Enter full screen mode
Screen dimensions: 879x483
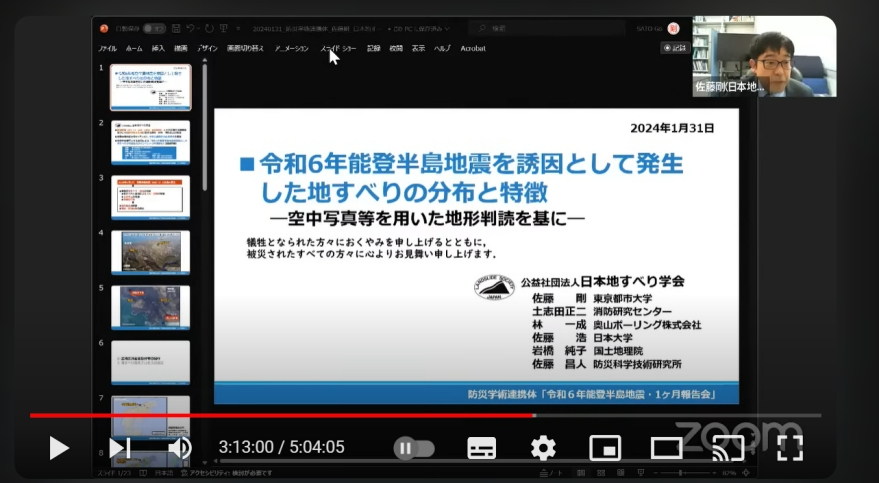(790, 448)
